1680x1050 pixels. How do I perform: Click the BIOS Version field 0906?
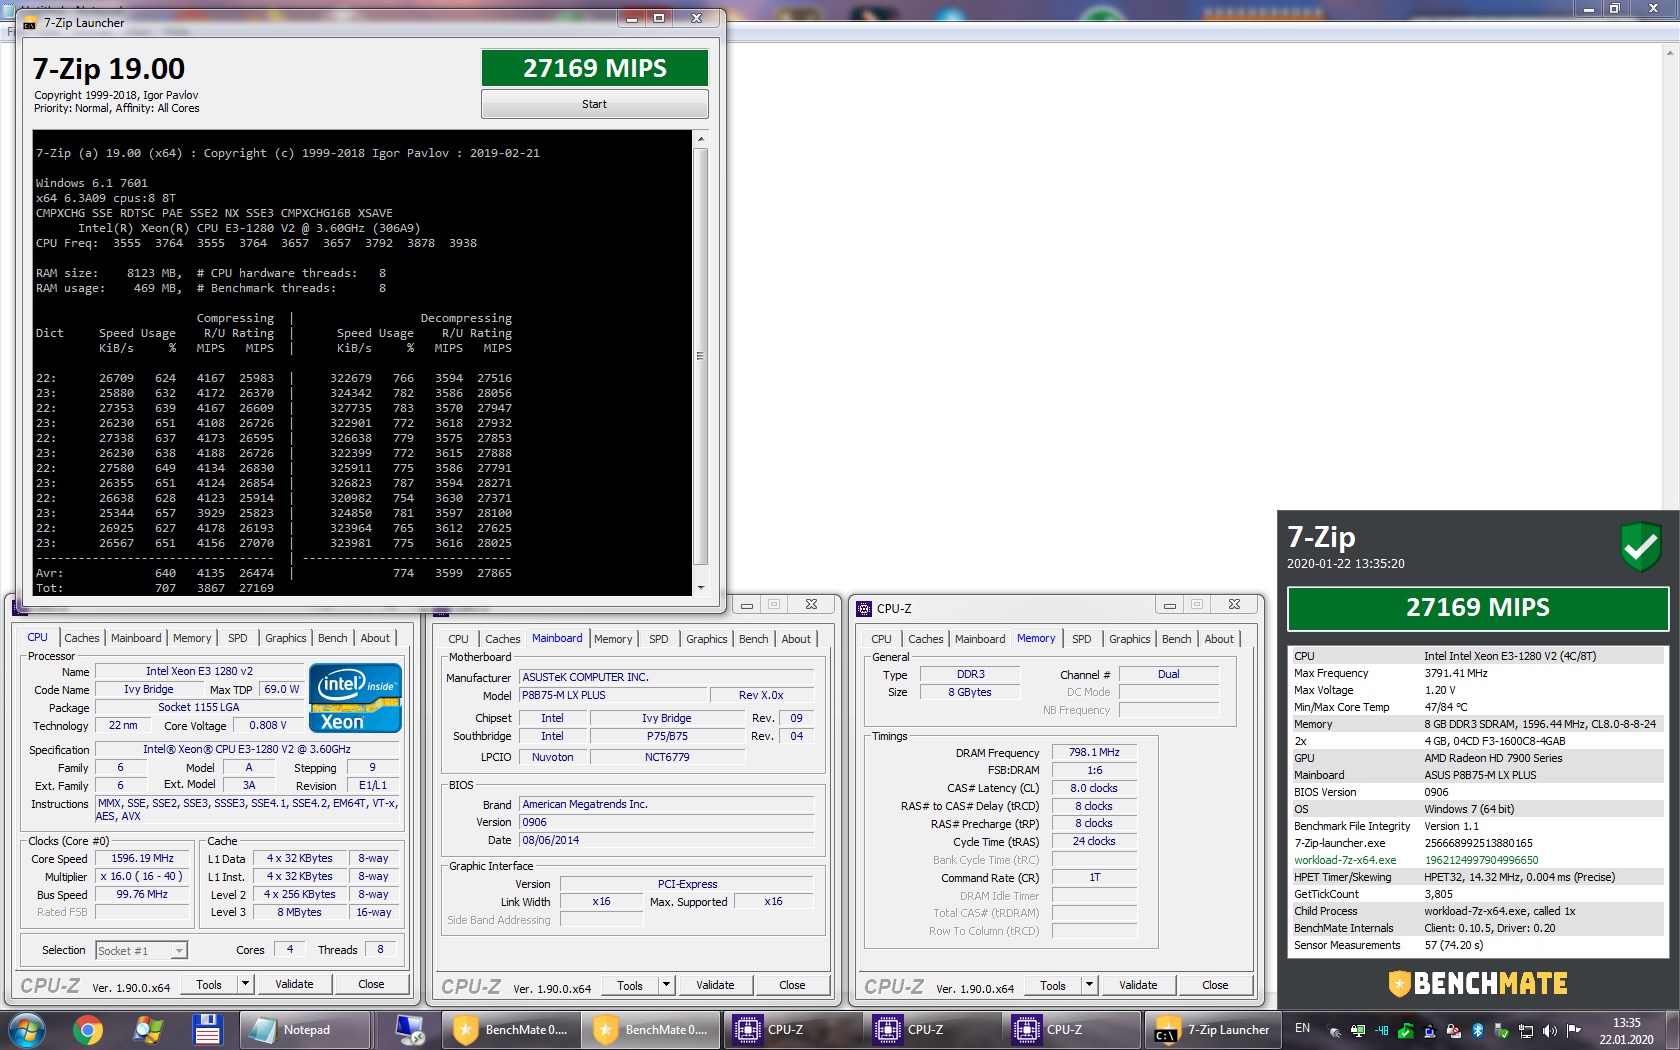coord(666,822)
